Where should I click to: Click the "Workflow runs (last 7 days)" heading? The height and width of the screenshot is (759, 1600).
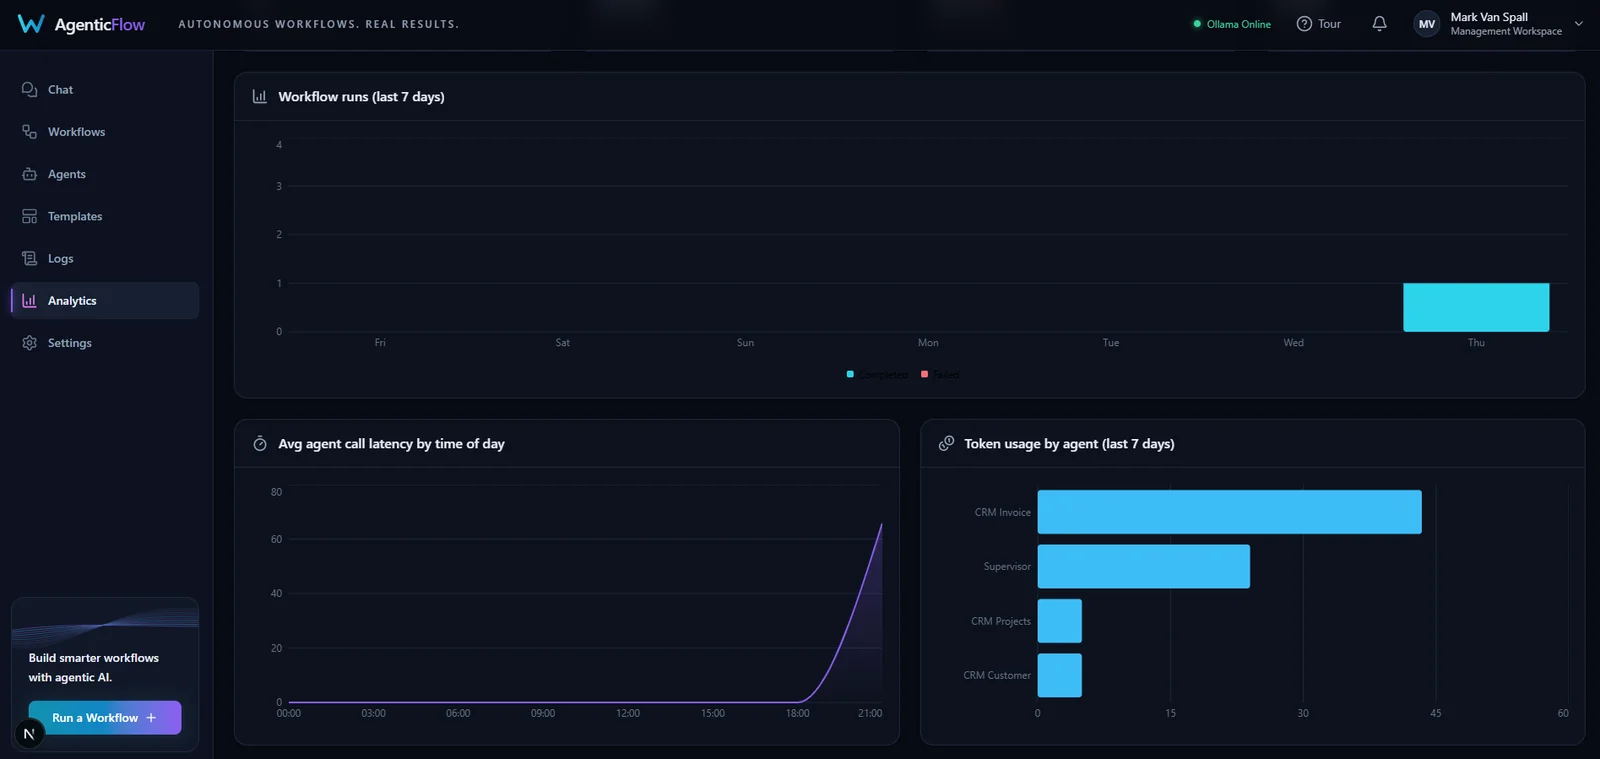tap(361, 97)
